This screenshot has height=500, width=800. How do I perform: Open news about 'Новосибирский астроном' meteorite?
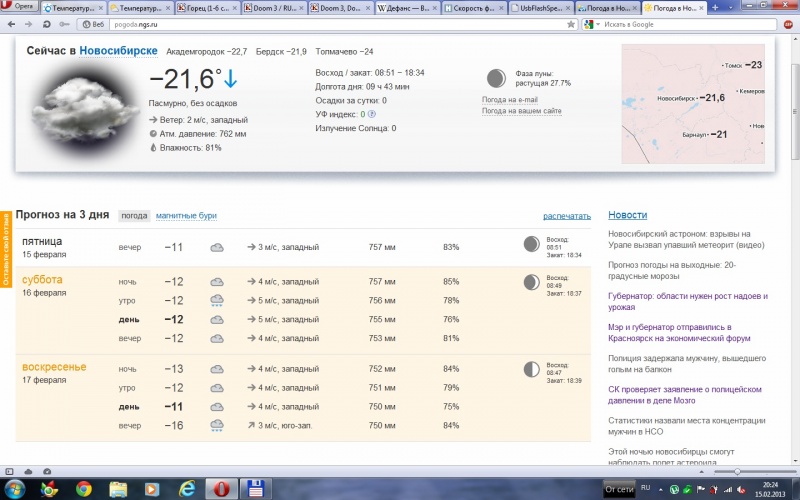686,239
